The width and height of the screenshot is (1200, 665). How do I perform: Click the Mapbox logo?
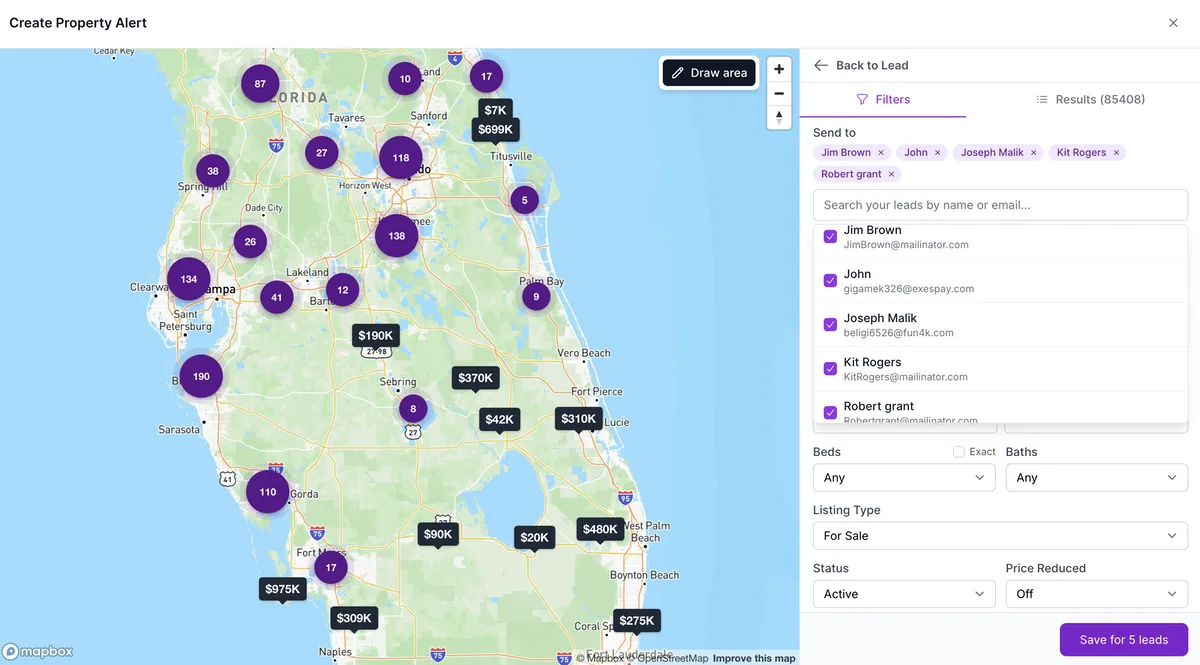[x=38, y=652]
